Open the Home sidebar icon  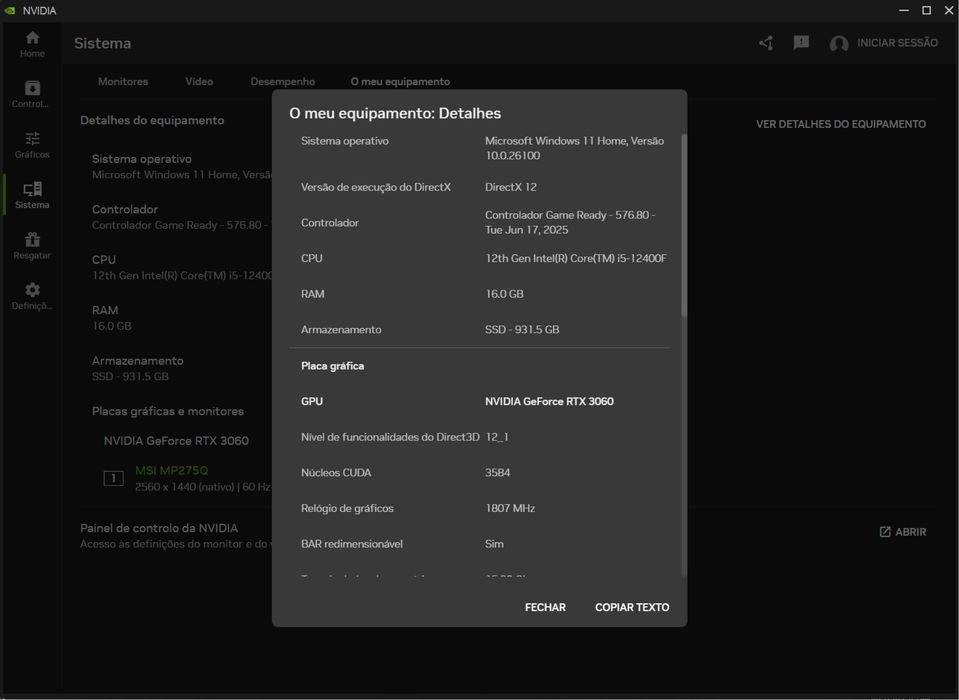coord(32,38)
